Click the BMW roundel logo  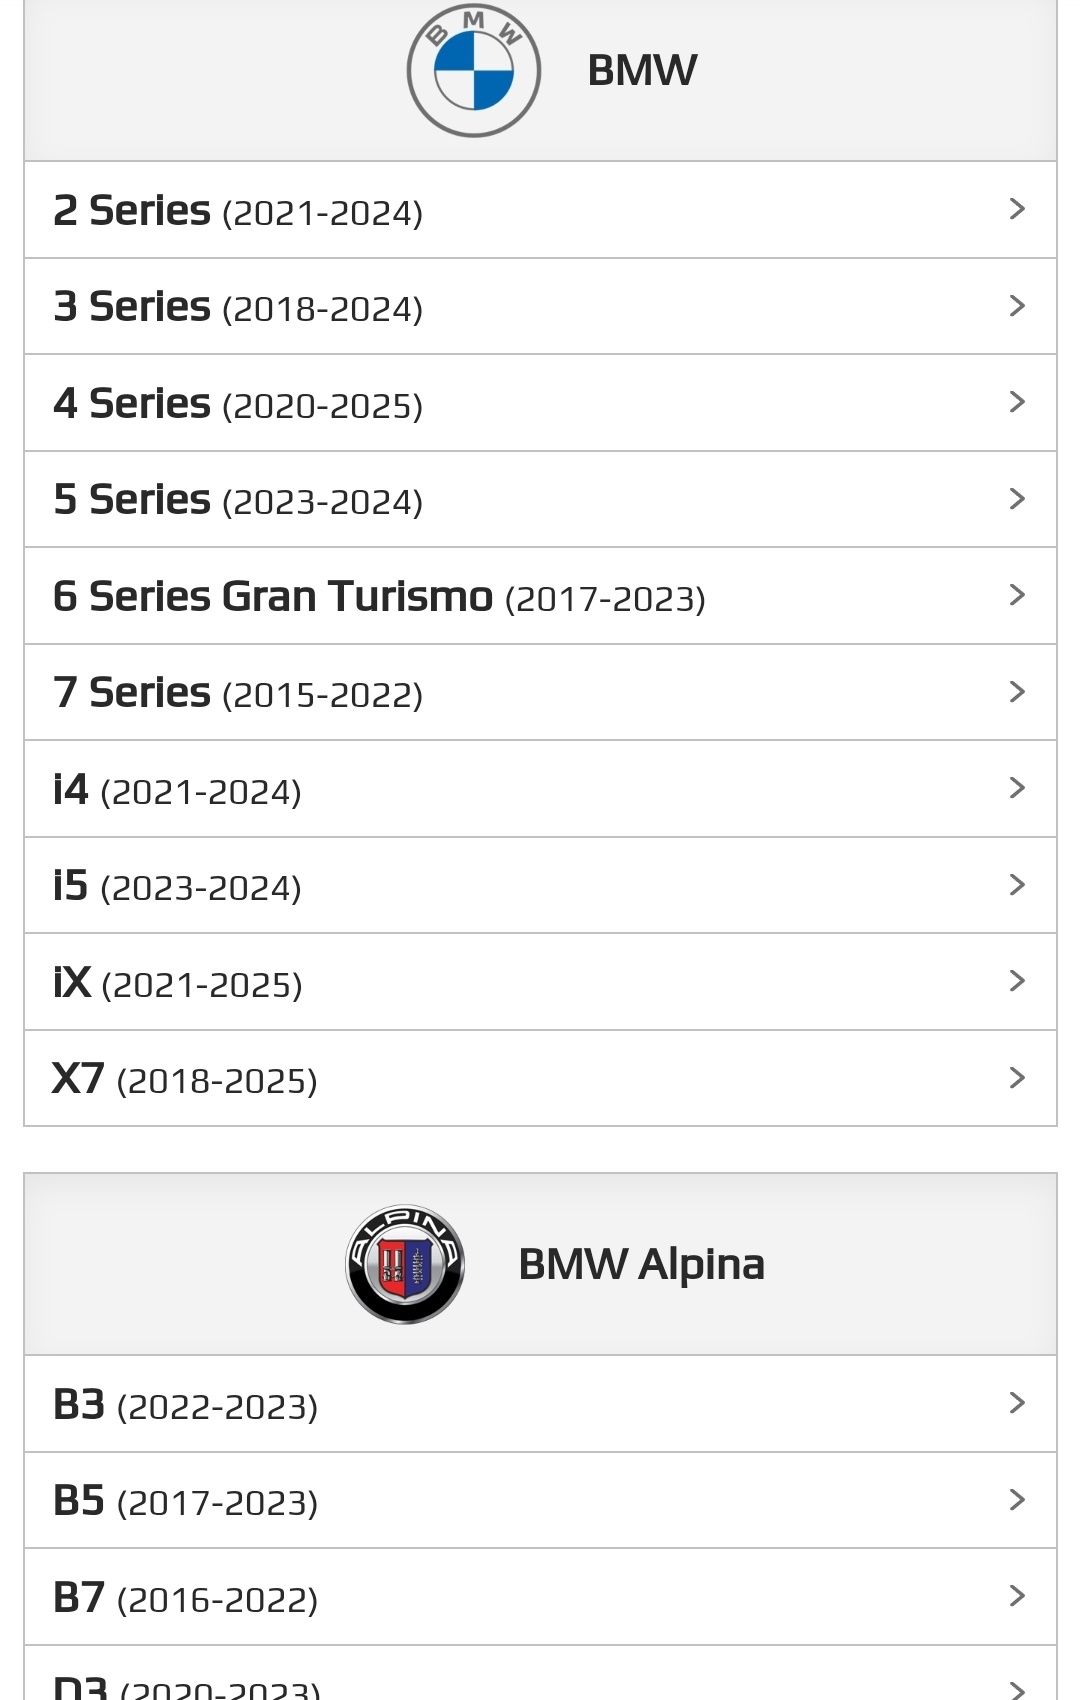pyautogui.click(x=474, y=71)
